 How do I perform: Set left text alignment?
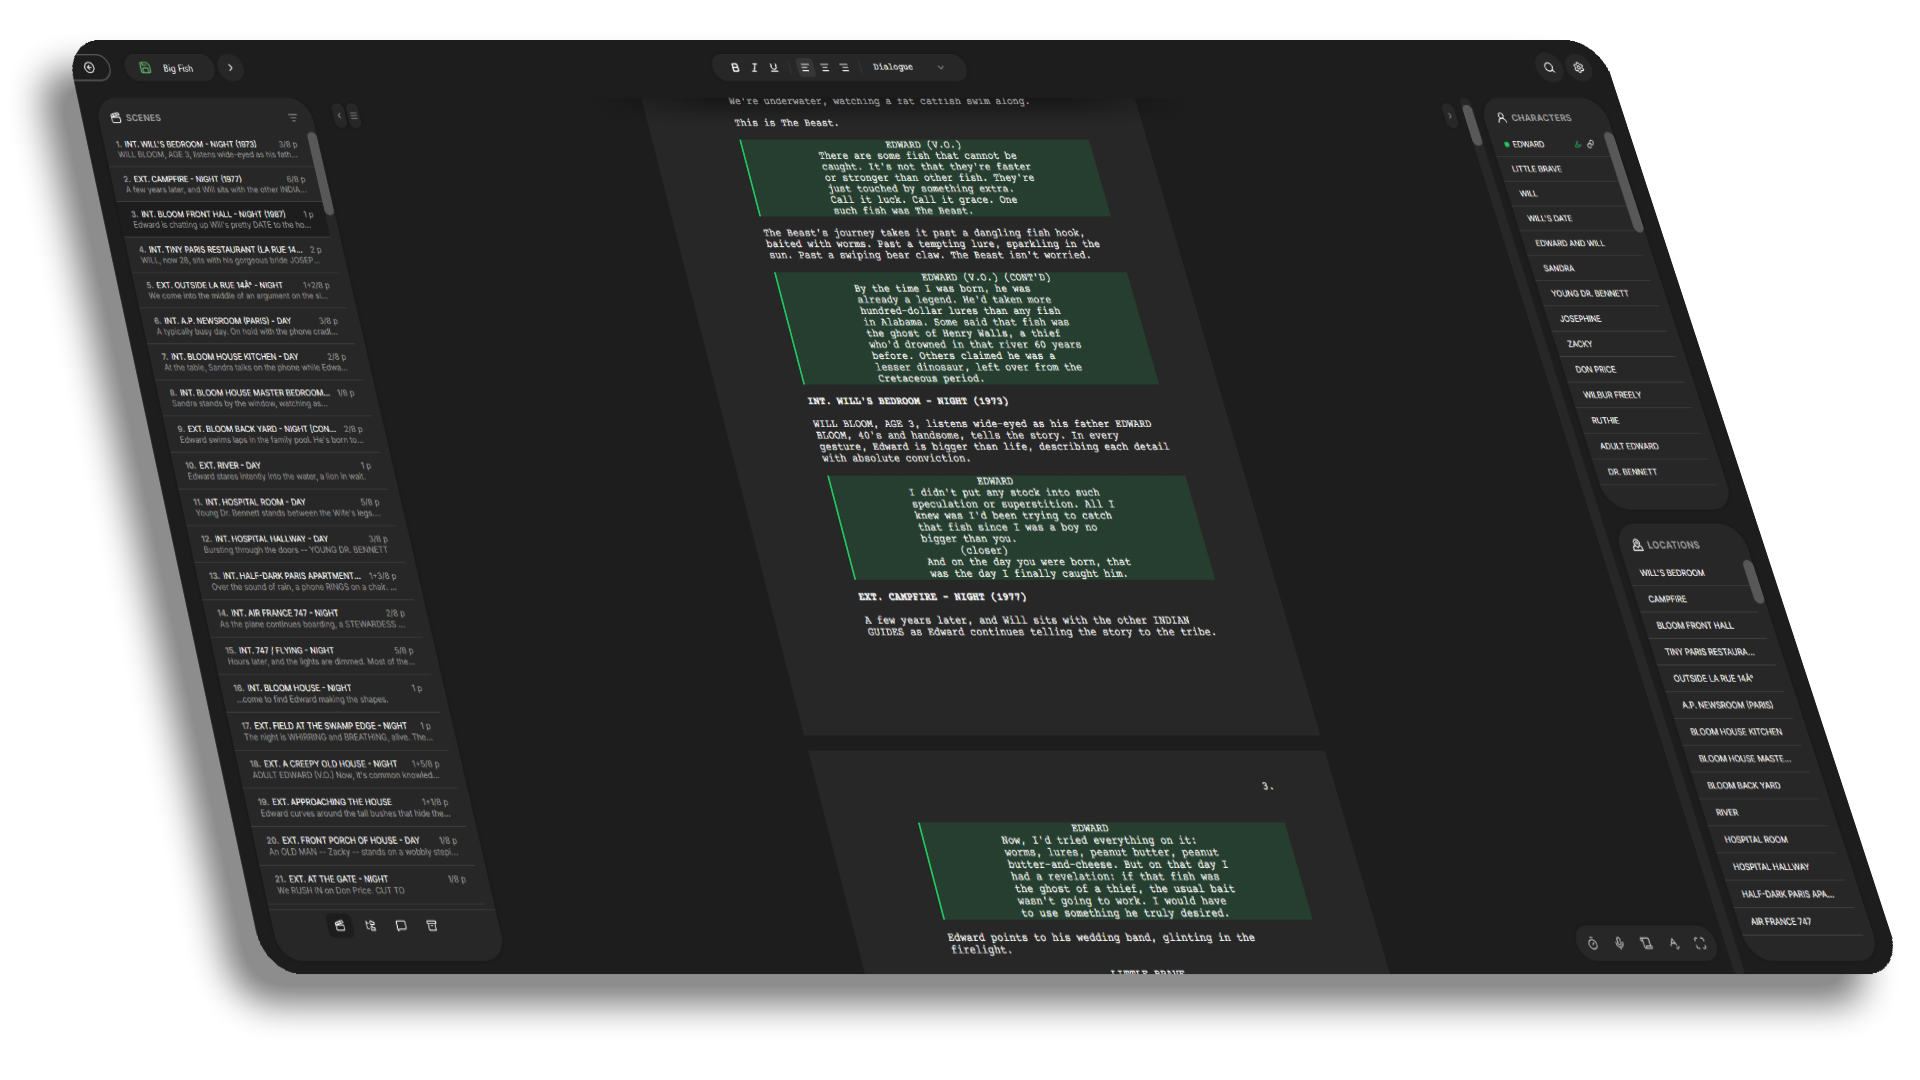[x=805, y=68]
